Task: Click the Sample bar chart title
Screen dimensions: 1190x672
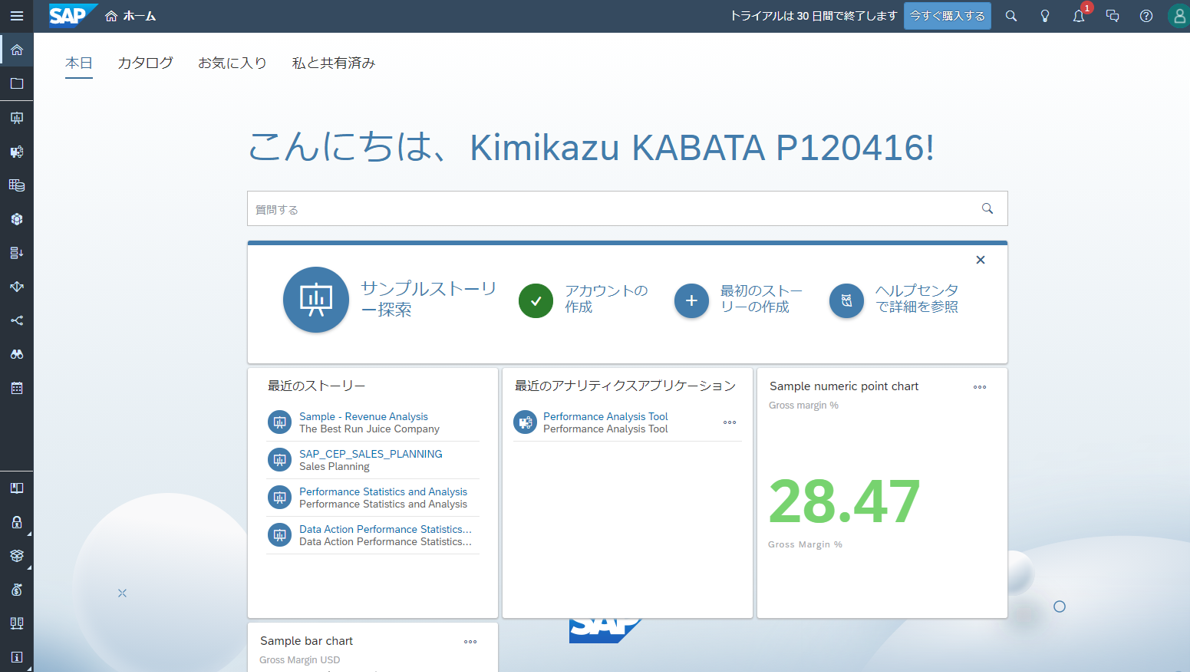Action: [307, 641]
